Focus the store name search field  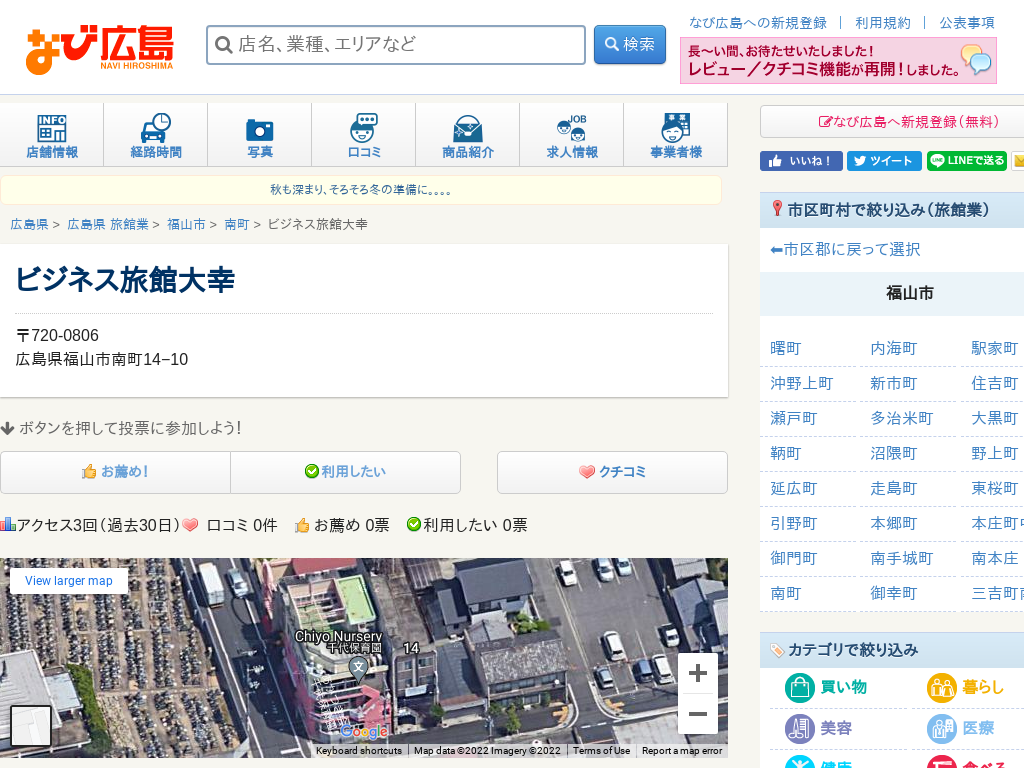(396, 45)
